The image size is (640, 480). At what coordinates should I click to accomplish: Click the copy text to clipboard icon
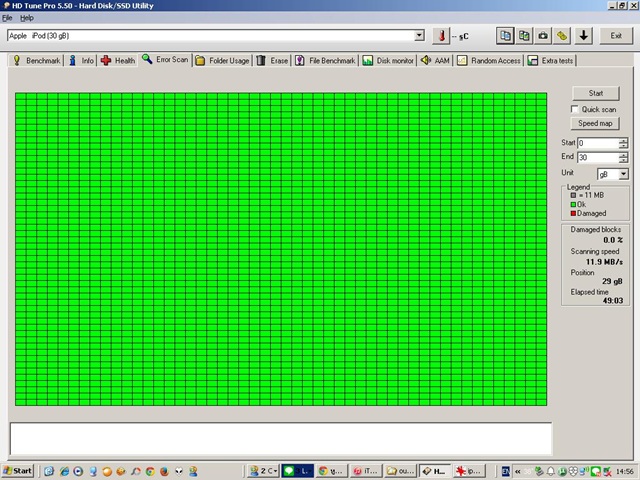click(506, 36)
